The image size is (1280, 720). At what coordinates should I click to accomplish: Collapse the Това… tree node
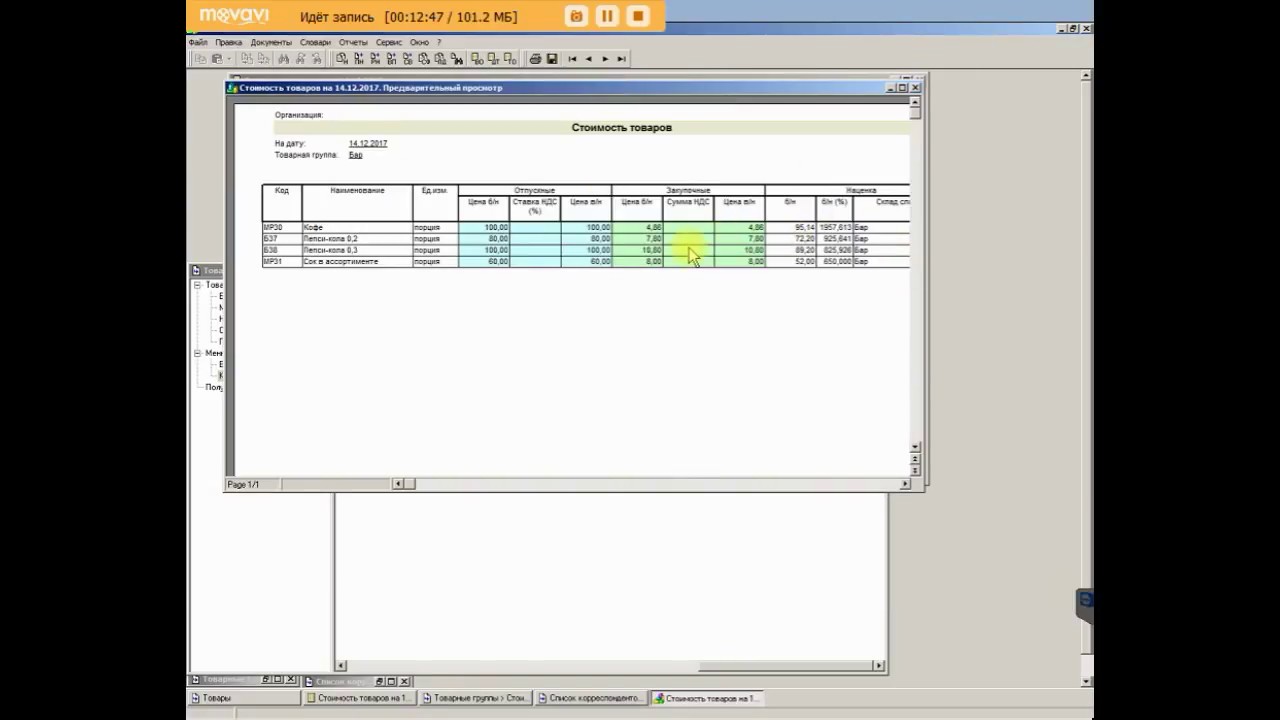[197, 285]
